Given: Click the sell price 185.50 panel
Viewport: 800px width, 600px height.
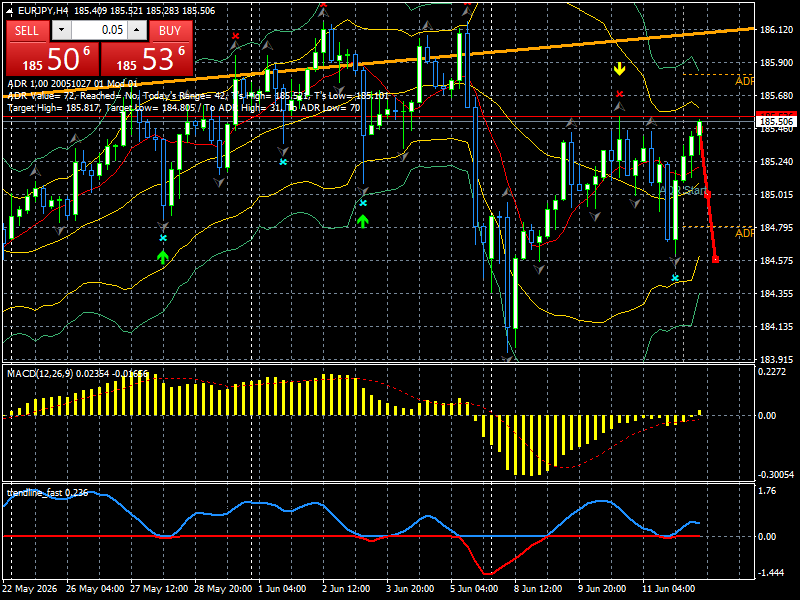Looking at the screenshot, I should click(x=53, y=59).
